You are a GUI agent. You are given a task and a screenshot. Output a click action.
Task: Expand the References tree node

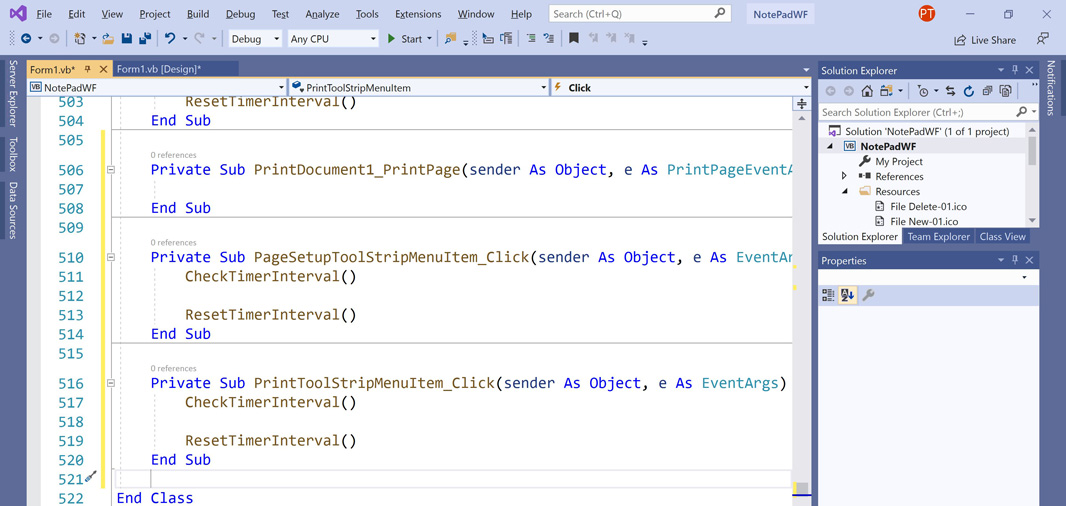tap(844, 176)
